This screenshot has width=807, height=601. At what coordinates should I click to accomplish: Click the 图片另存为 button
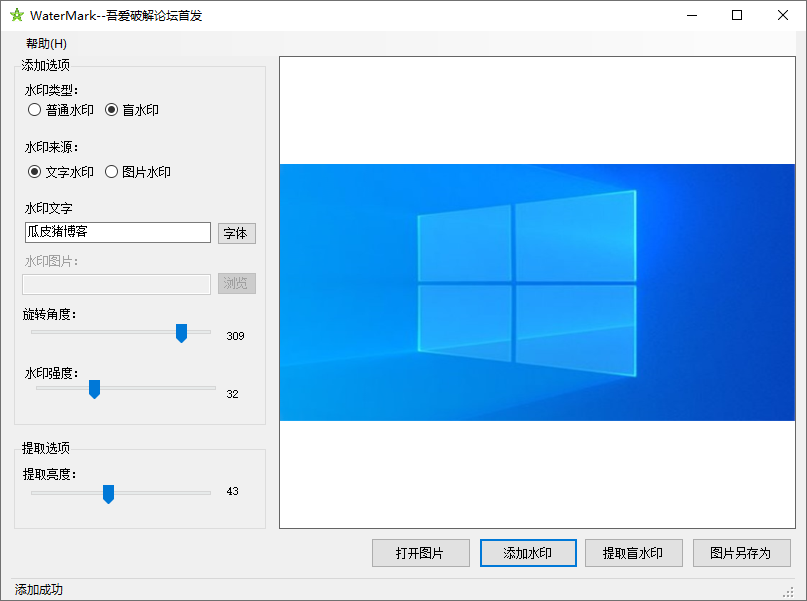pyautogui.click(x=741, y=553)
